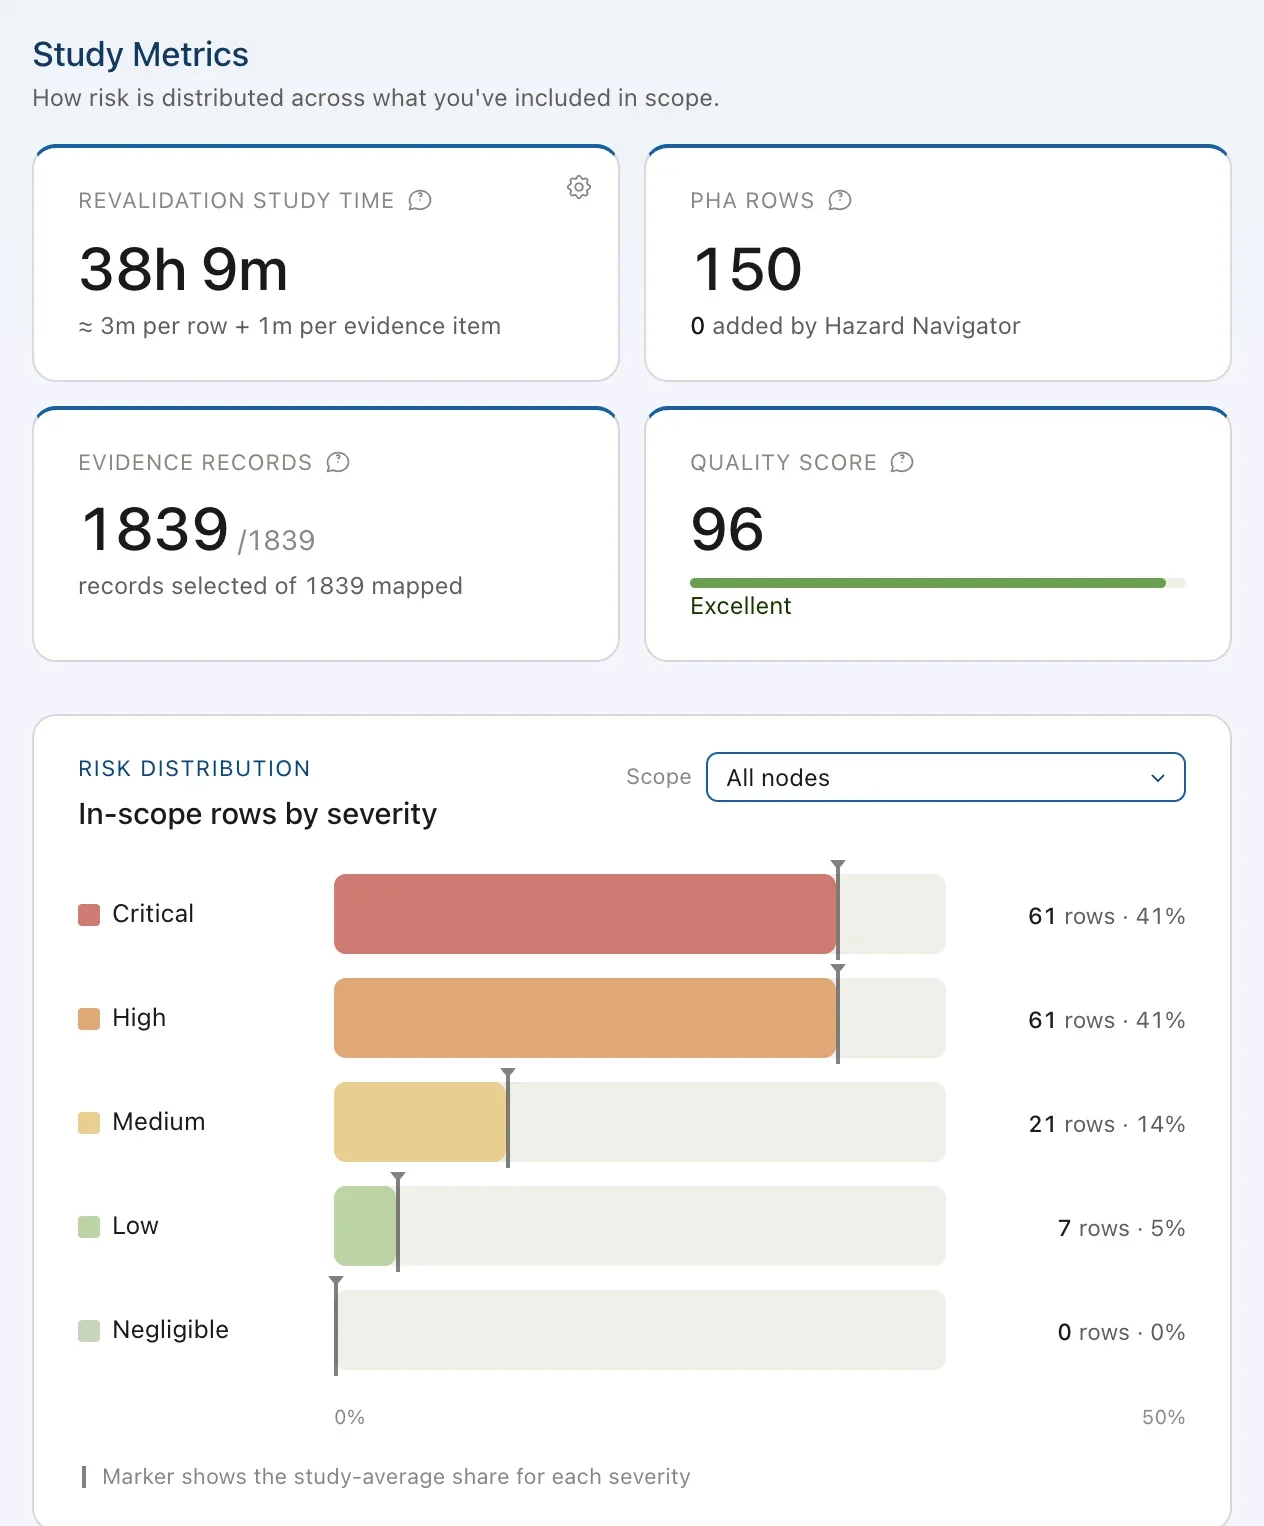The width and height of the screenshot is (1264, 1526).
Task: Click the Medium yellow legend swatch
Action: coord(89,1123)
